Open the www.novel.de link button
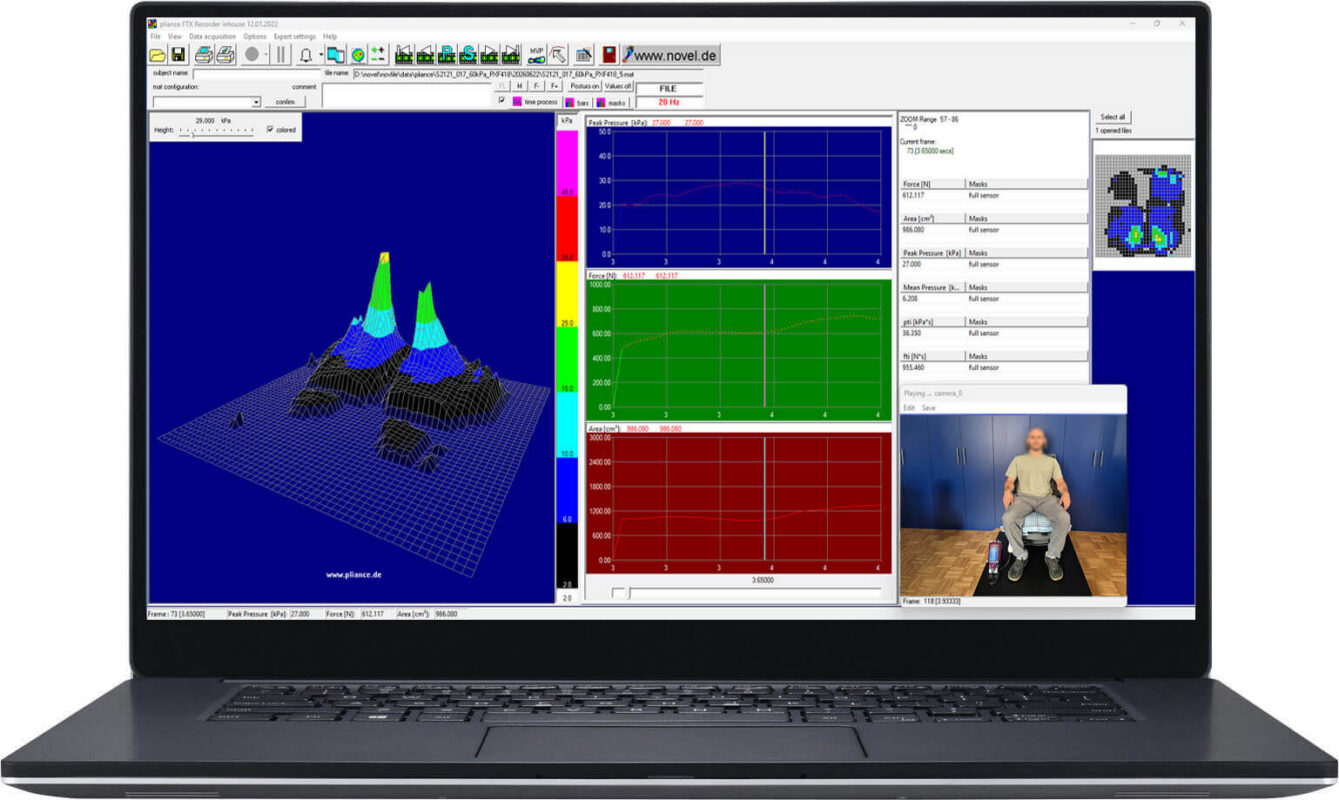 (670, 55)
